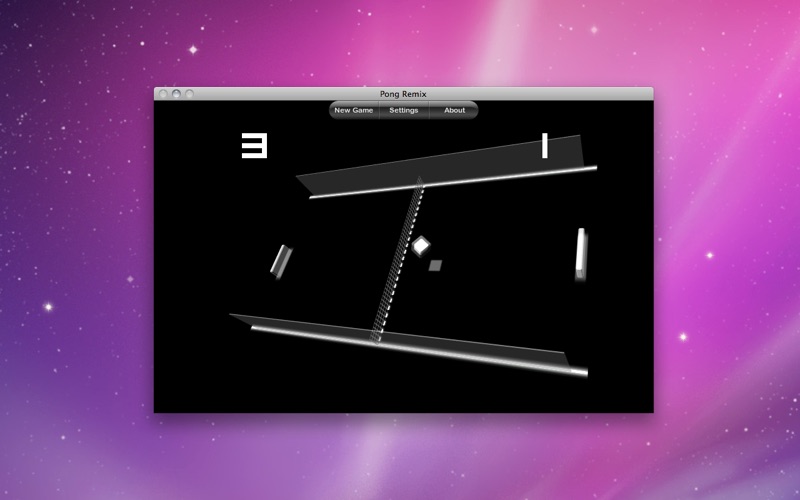Show the About information

pyautogui.click(x=454, y=110)
